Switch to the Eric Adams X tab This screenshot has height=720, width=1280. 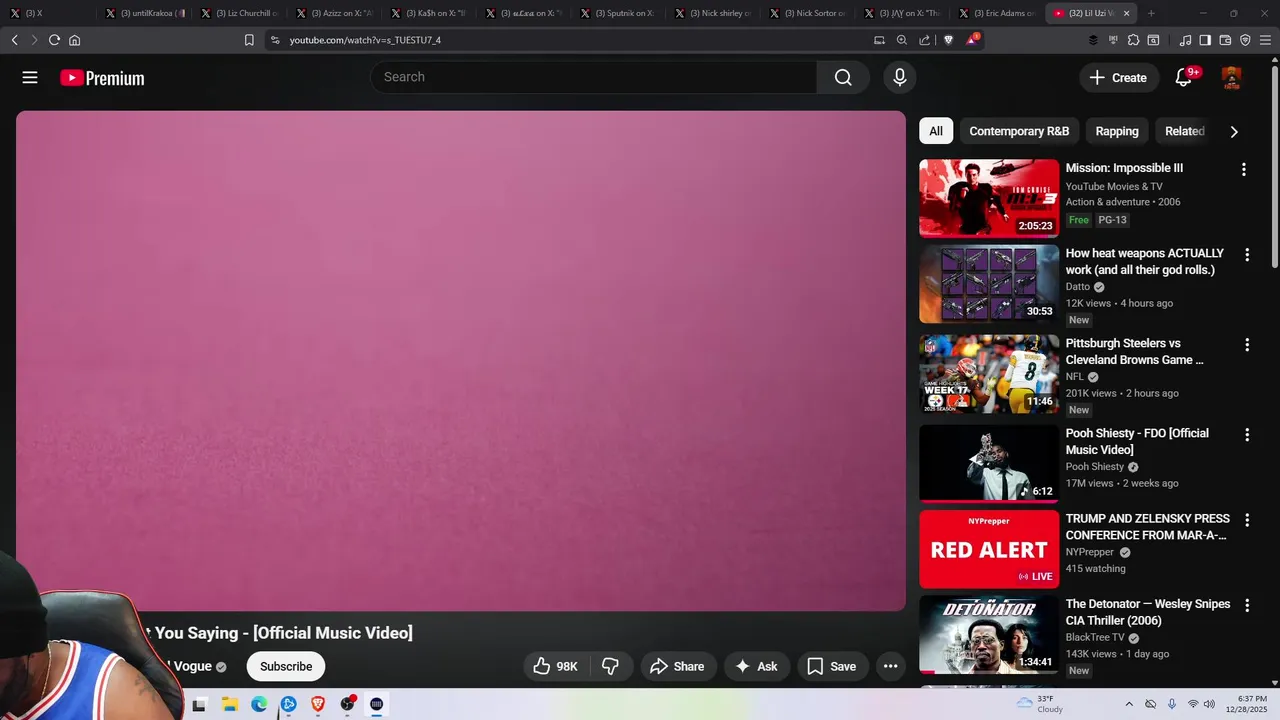(x=995, y=13)
